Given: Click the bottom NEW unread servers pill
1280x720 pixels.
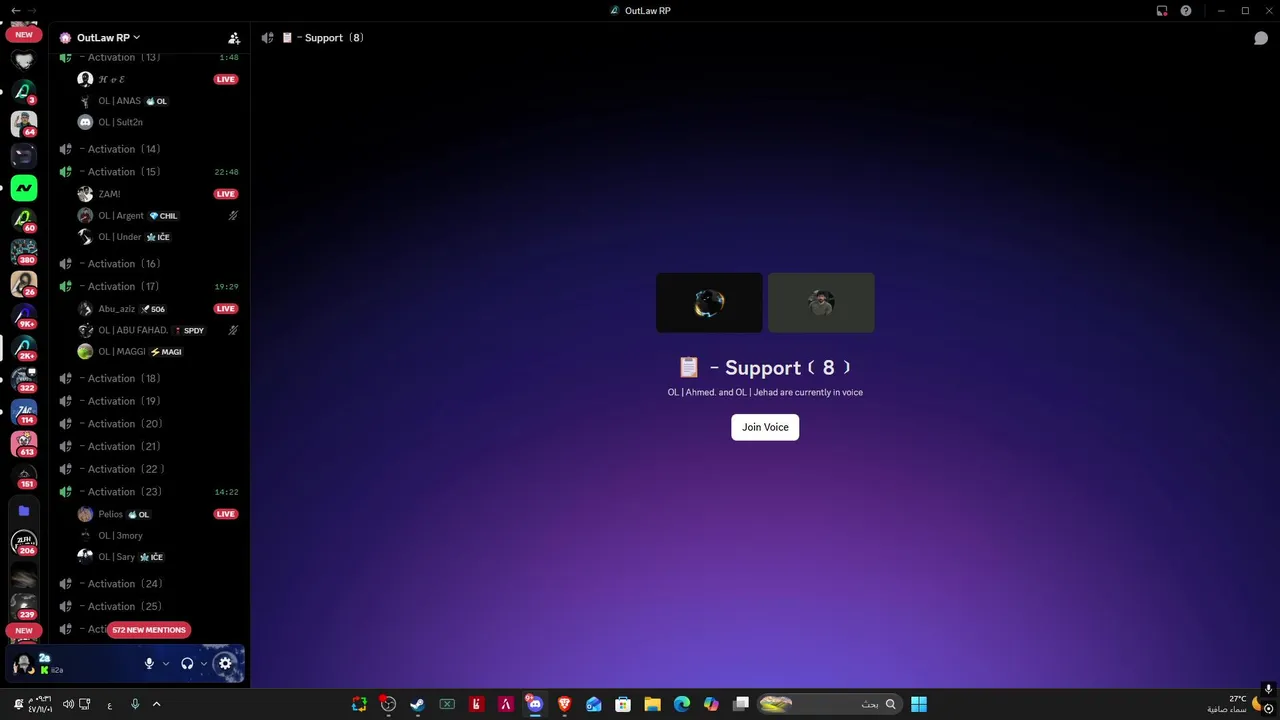Looking at the screenshot, I should pyautogui.click(x=24, y=631).
